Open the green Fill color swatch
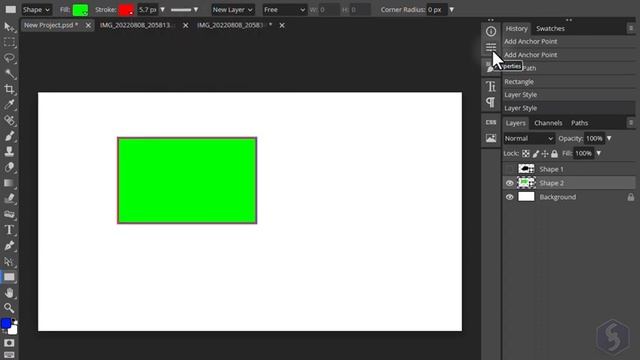 coord(80,10)
